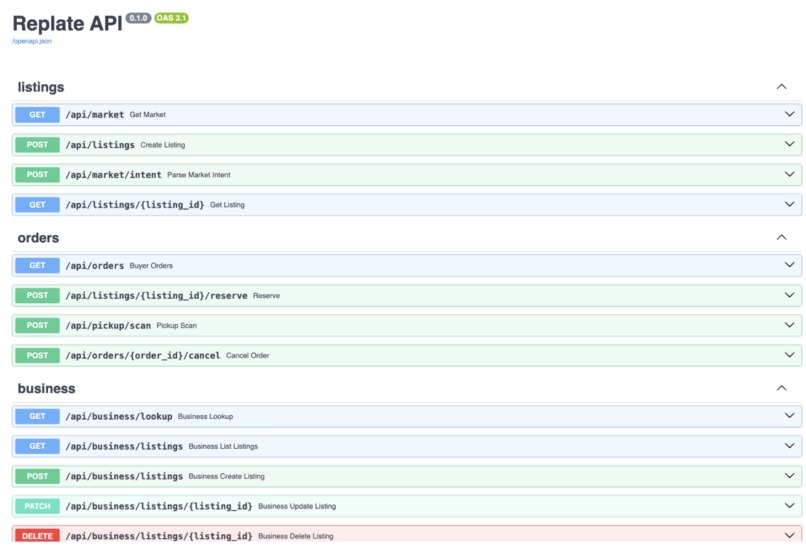This screenshot has width=806, height=552.
Task: Click GET badge for Get Listing
Action: [37, 205]
